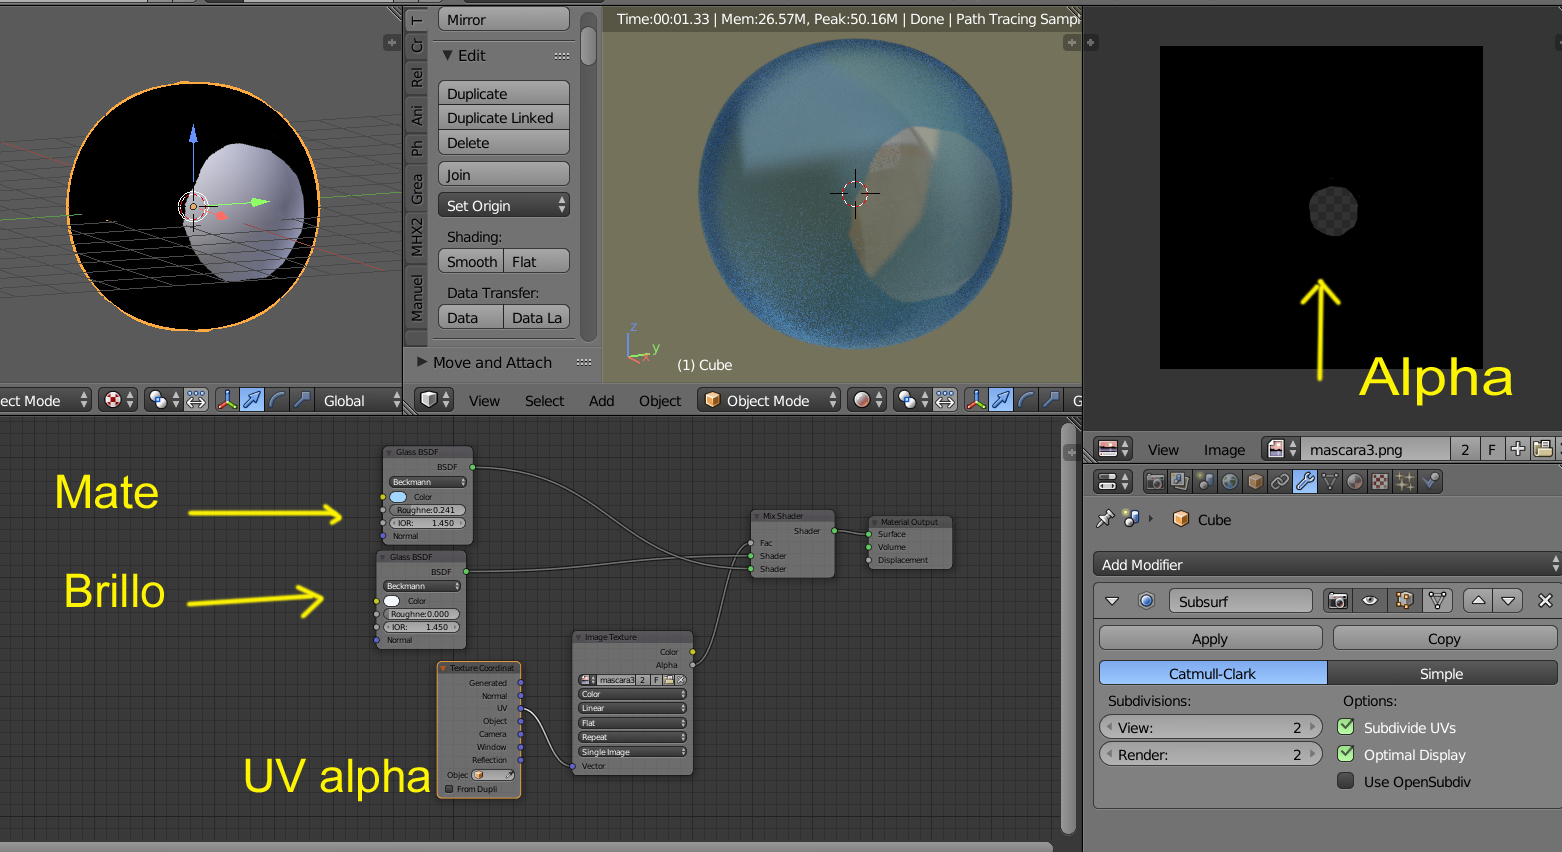Open the Texture properties checker tab
The width and height of the screenshot is (1562, 852).
(x=1380, y=482)
